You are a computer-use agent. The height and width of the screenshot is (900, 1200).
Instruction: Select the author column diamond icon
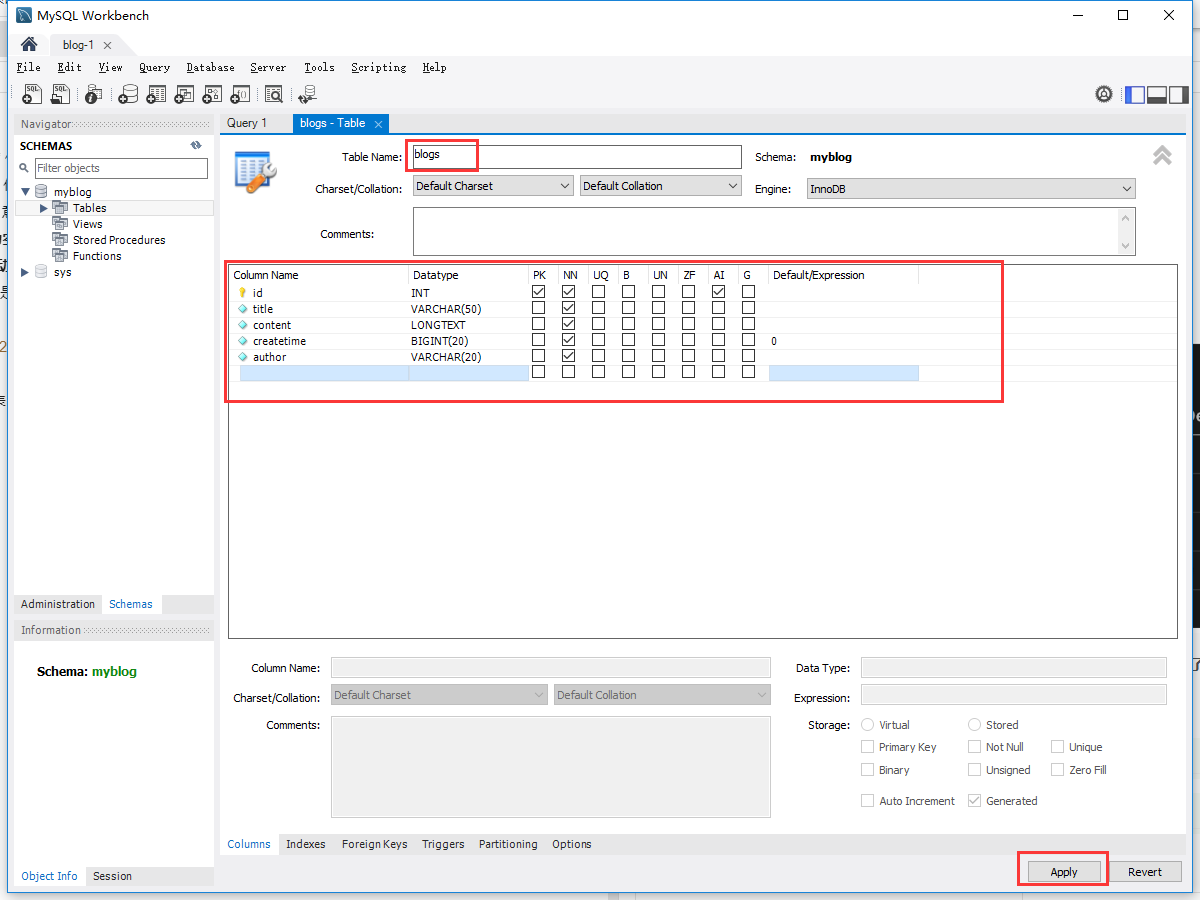242,357
